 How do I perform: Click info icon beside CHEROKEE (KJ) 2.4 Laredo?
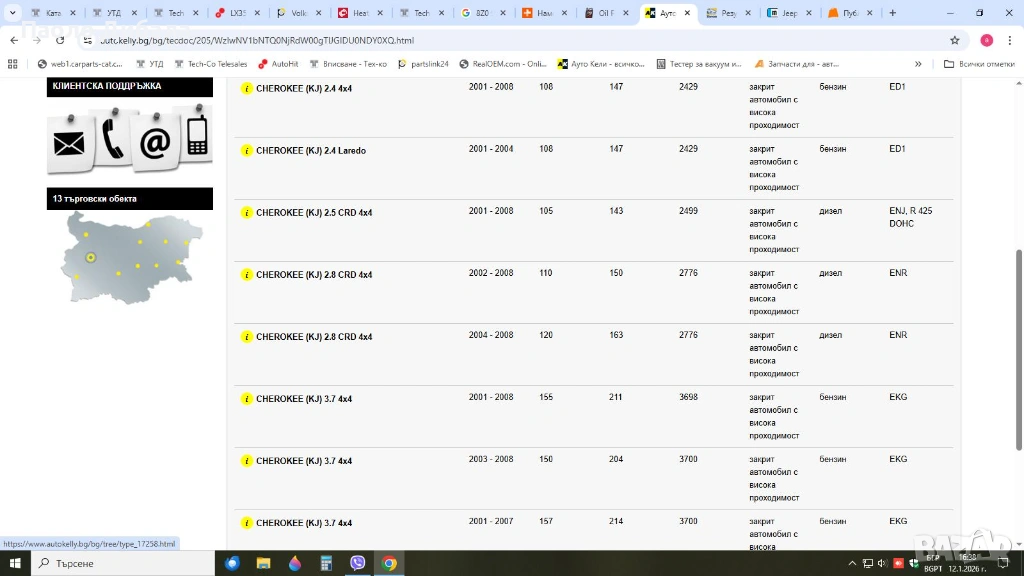[x=246, y=151]
